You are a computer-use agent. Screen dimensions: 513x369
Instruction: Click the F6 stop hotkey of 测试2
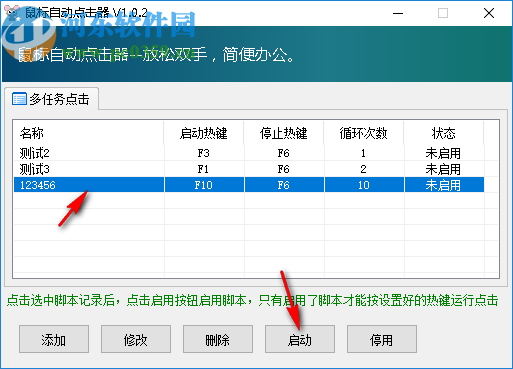tap(284, 153)
